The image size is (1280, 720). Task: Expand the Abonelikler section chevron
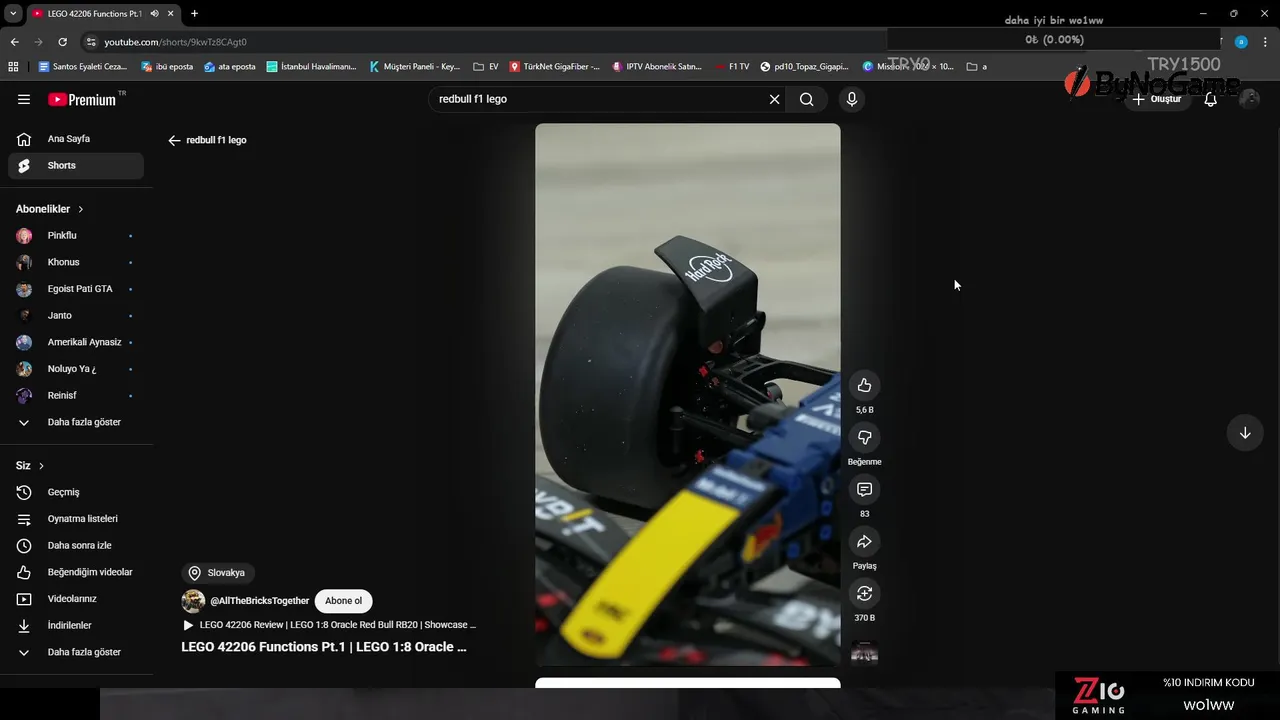(x=81, y=209)
